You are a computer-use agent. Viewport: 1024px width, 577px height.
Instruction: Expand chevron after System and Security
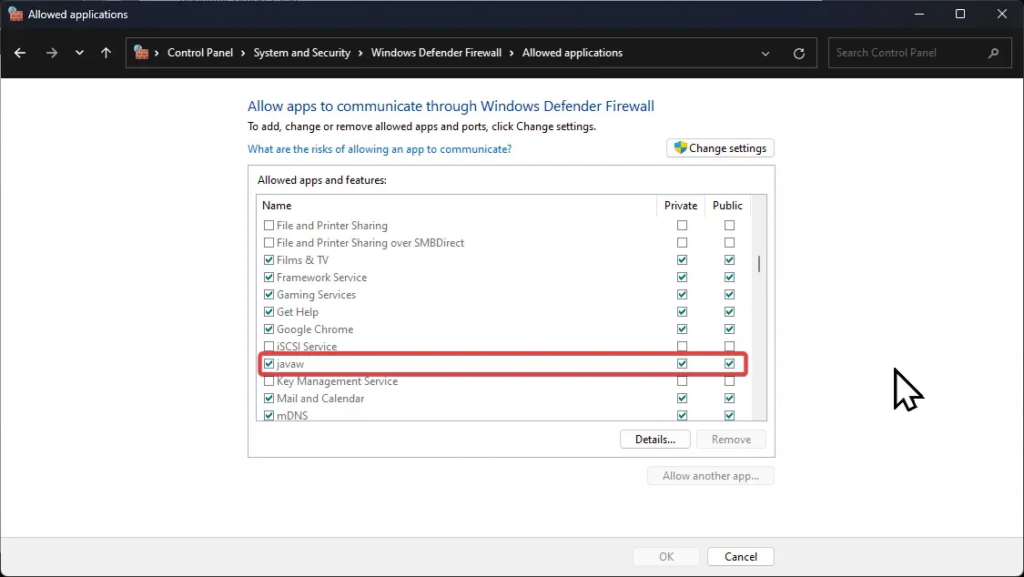tap(360, 53)
